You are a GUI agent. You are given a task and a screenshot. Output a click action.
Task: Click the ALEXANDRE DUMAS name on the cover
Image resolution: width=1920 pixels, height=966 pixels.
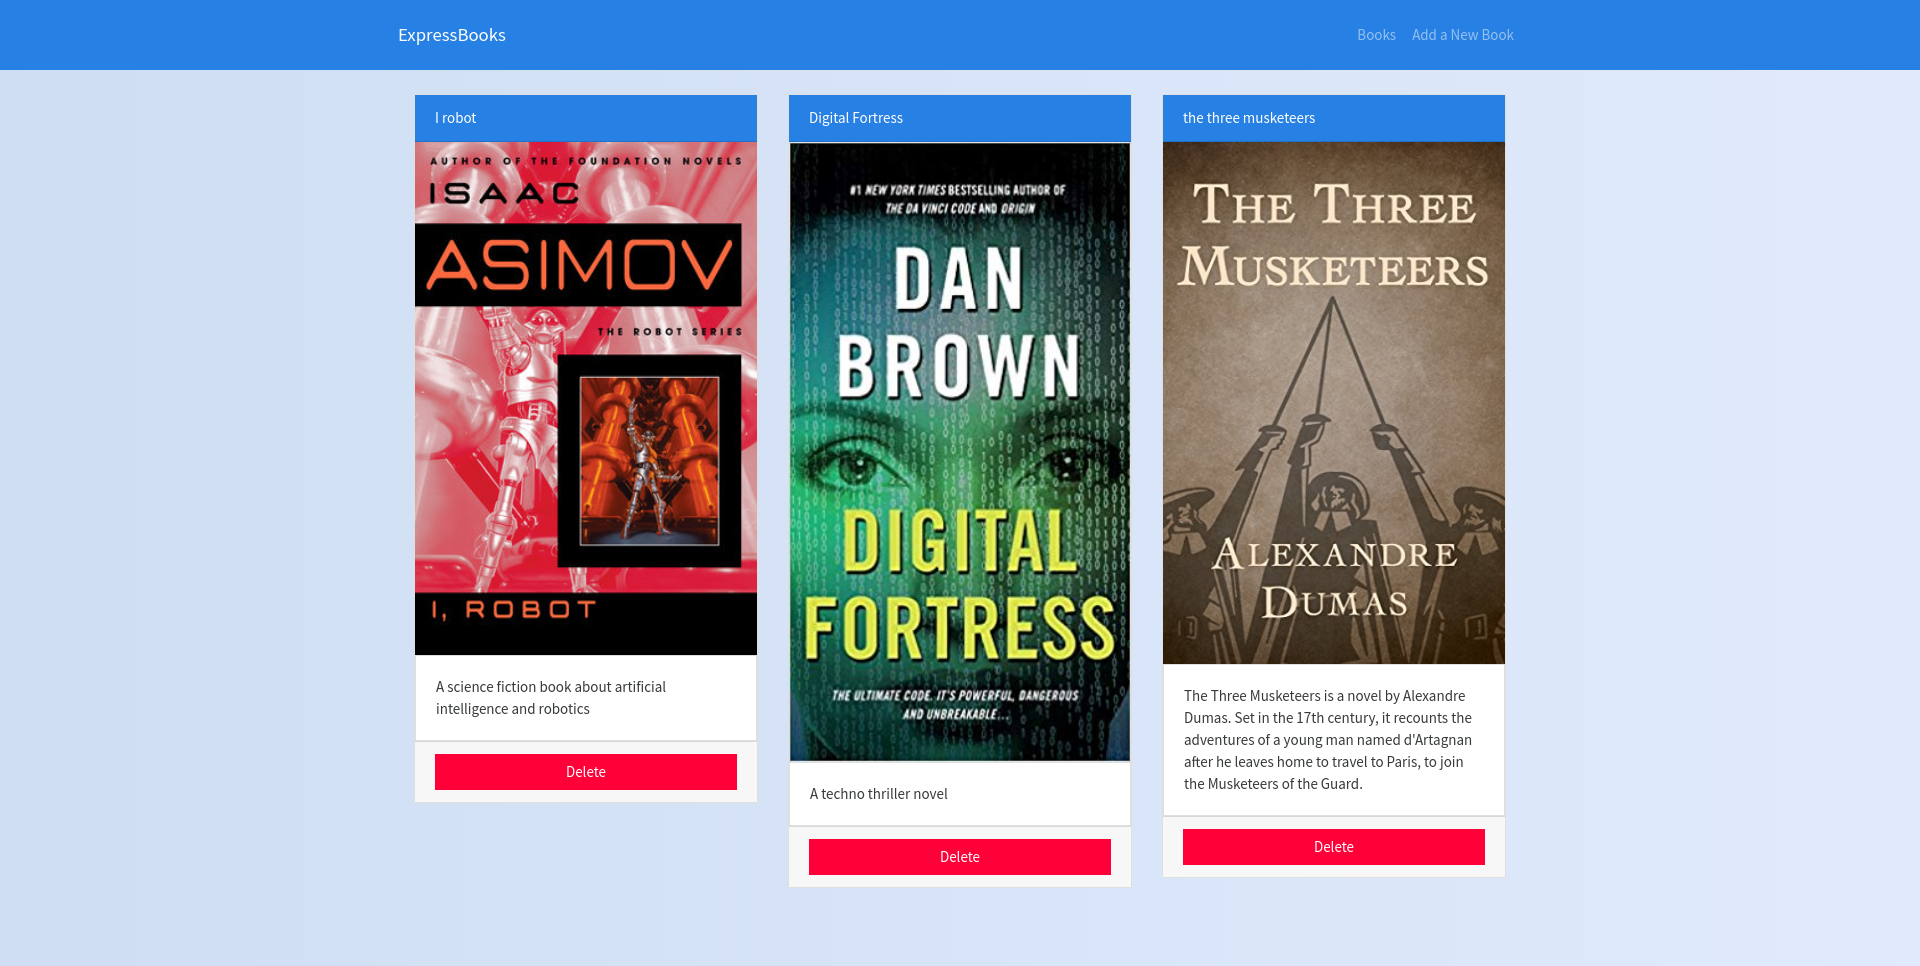click(x=1334, y=579)
